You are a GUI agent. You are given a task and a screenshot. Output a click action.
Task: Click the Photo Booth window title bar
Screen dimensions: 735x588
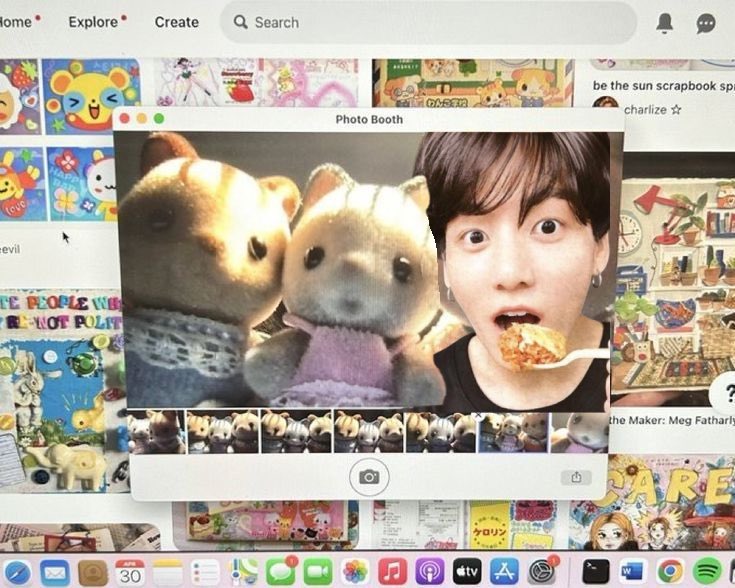tap(369, 119)
